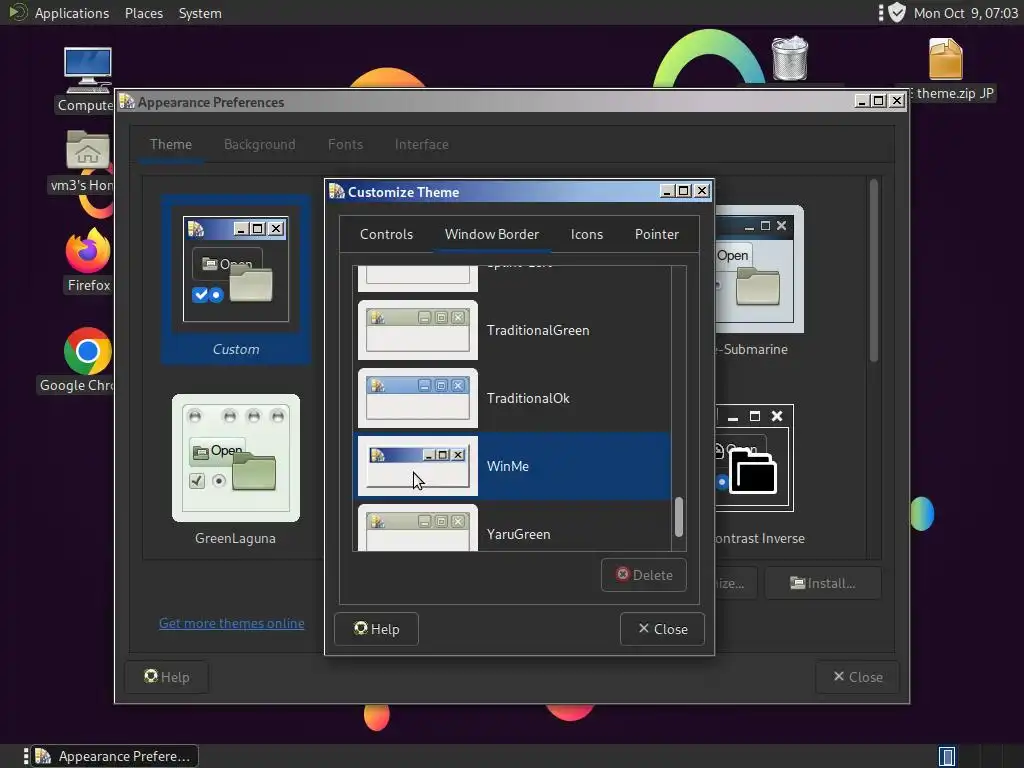Select the TraditionalGreen window border
Image resolution: width=1024 pixels, height=768 pixels.
[x=512, y=330]
